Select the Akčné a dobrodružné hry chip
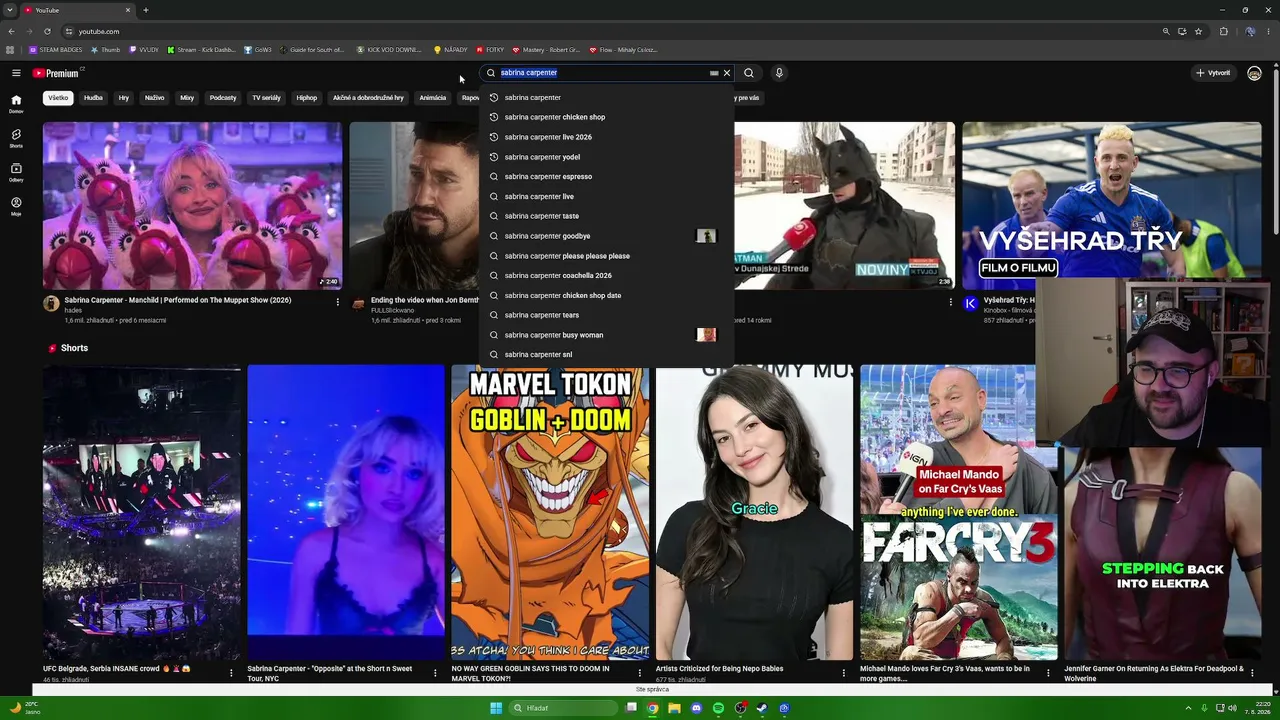This screenshot has width=1280, height=720. click(368, 98)
